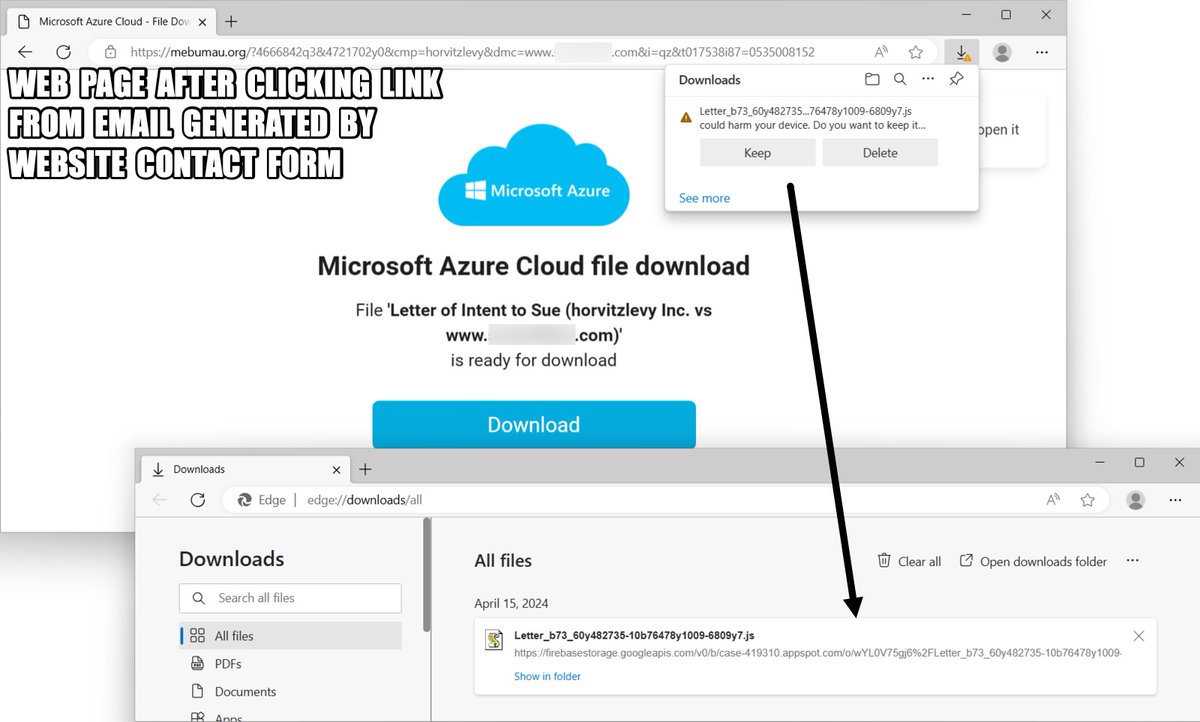Click the blue Download button

pyautogui.click(x=534, y=425)
